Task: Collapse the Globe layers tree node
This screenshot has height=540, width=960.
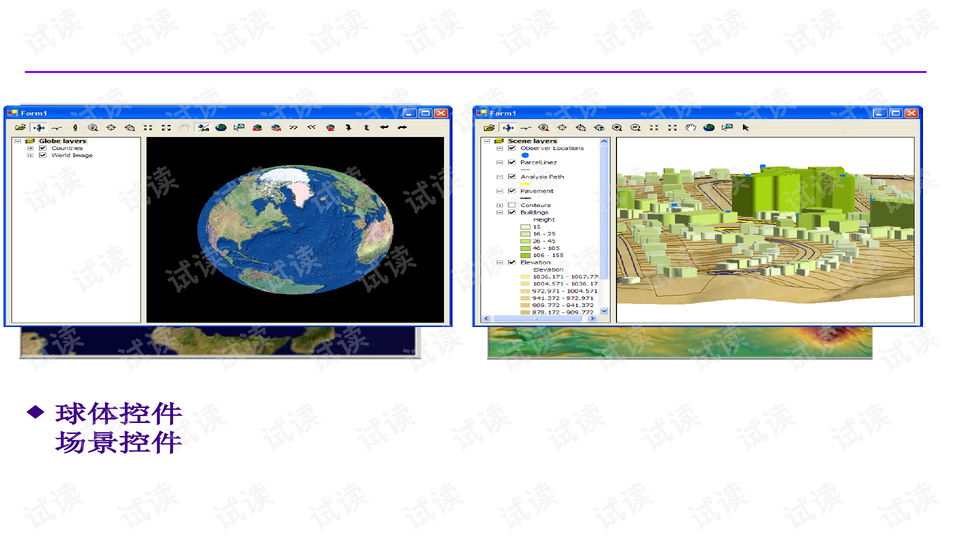Action: [x=18, y=141]
